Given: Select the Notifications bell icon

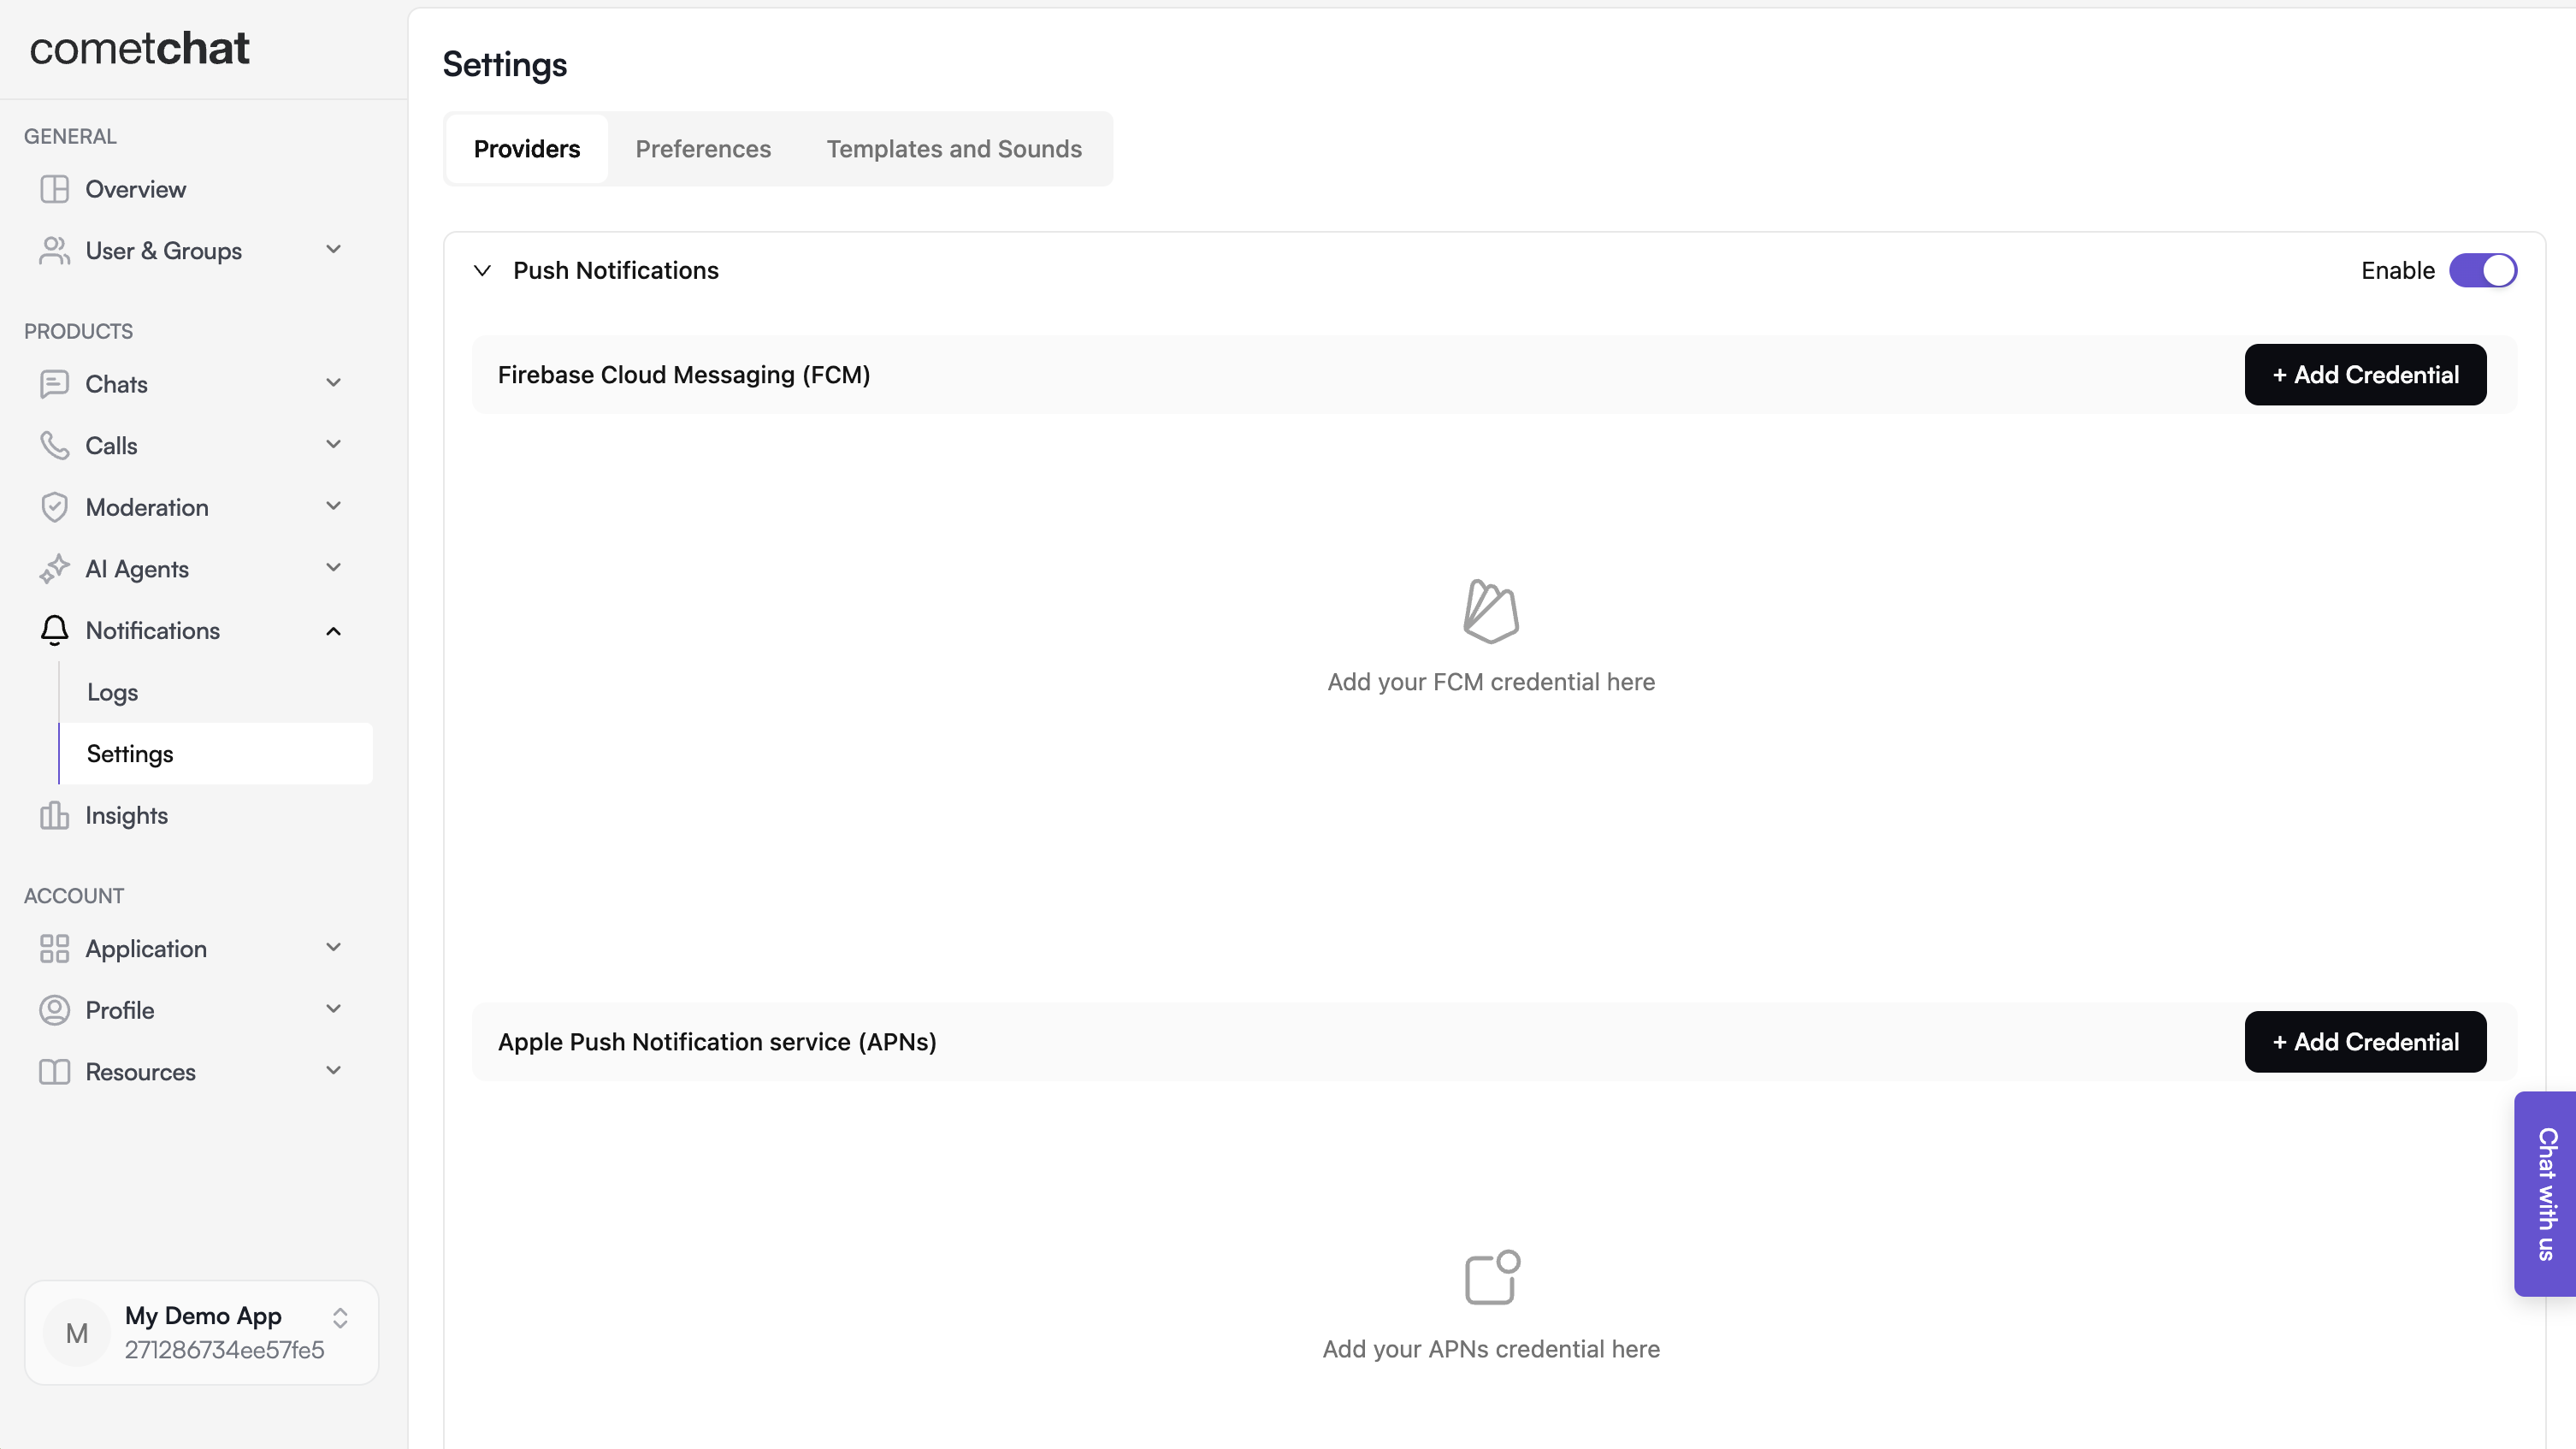Looking at the screenshot, I should (55, 630).
